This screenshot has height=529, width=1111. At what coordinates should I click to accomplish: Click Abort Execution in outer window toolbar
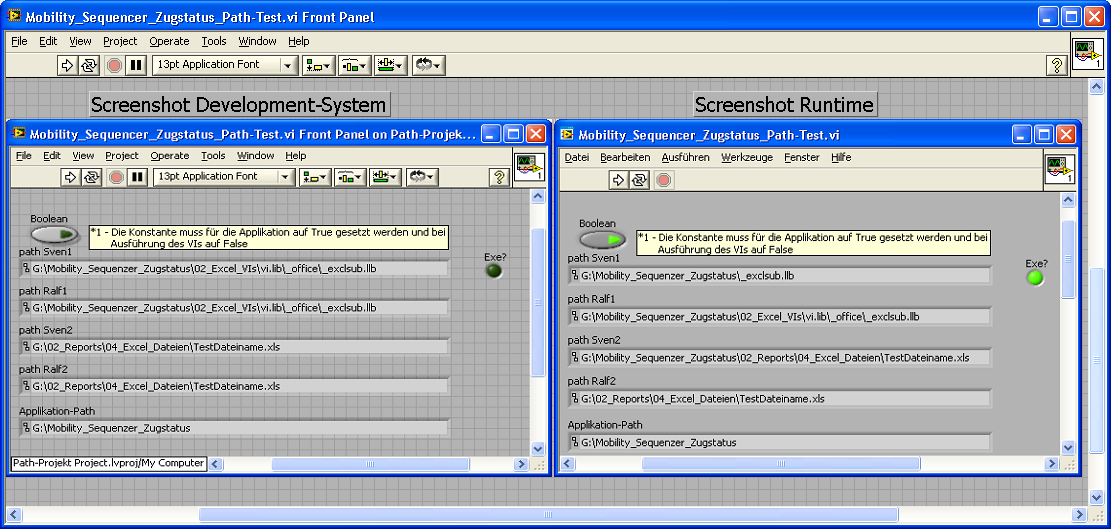114,65
